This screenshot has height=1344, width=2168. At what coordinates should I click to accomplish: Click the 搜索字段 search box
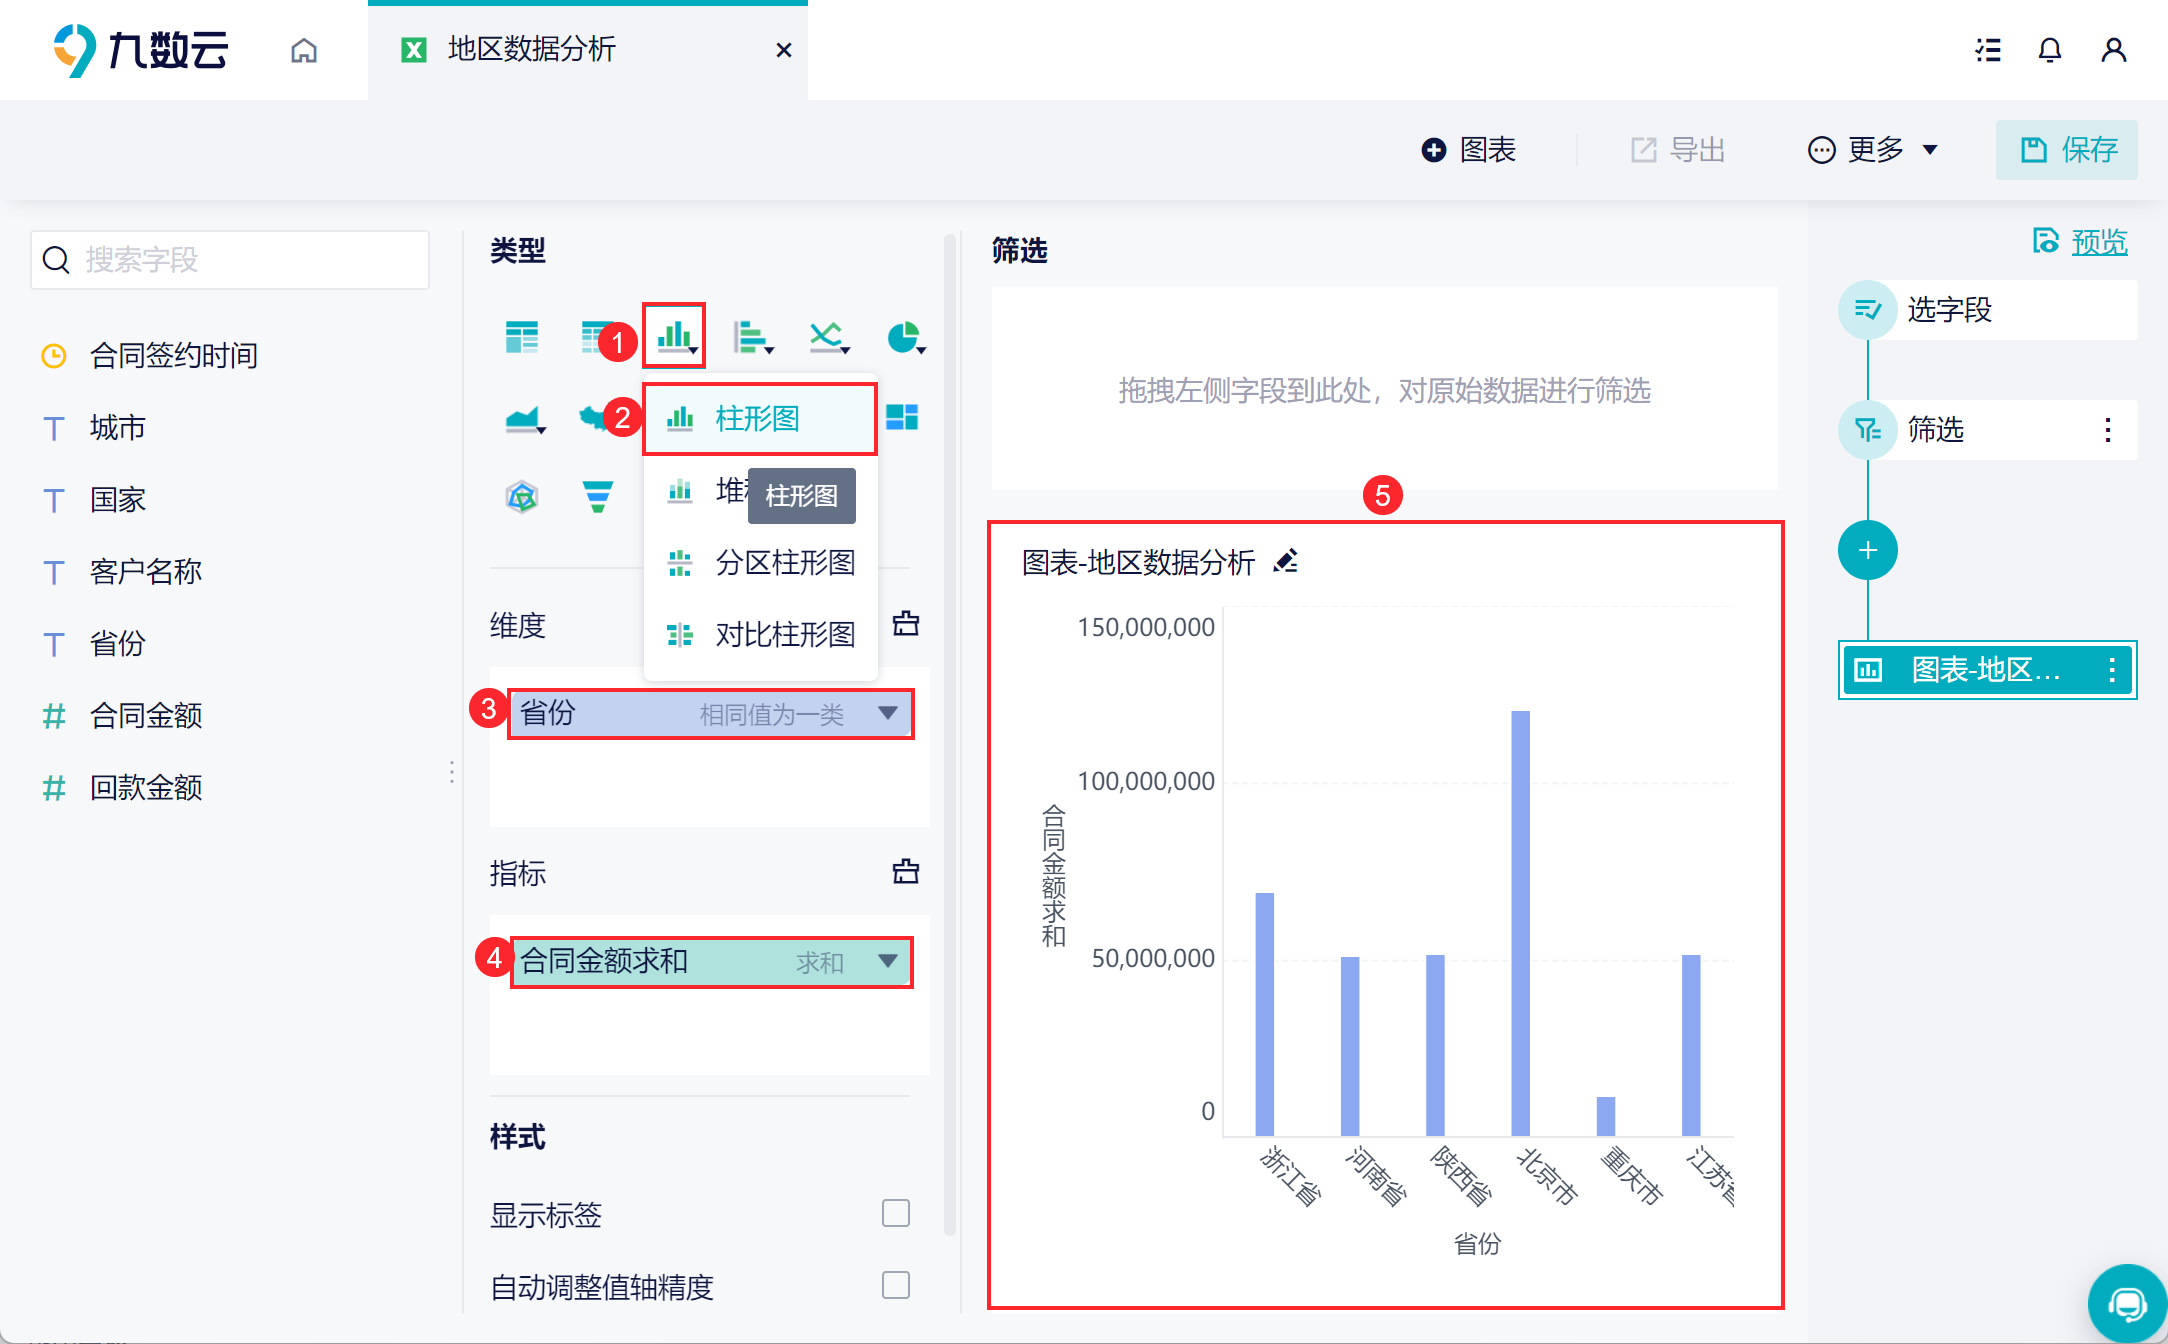click(x=230, y=260)
